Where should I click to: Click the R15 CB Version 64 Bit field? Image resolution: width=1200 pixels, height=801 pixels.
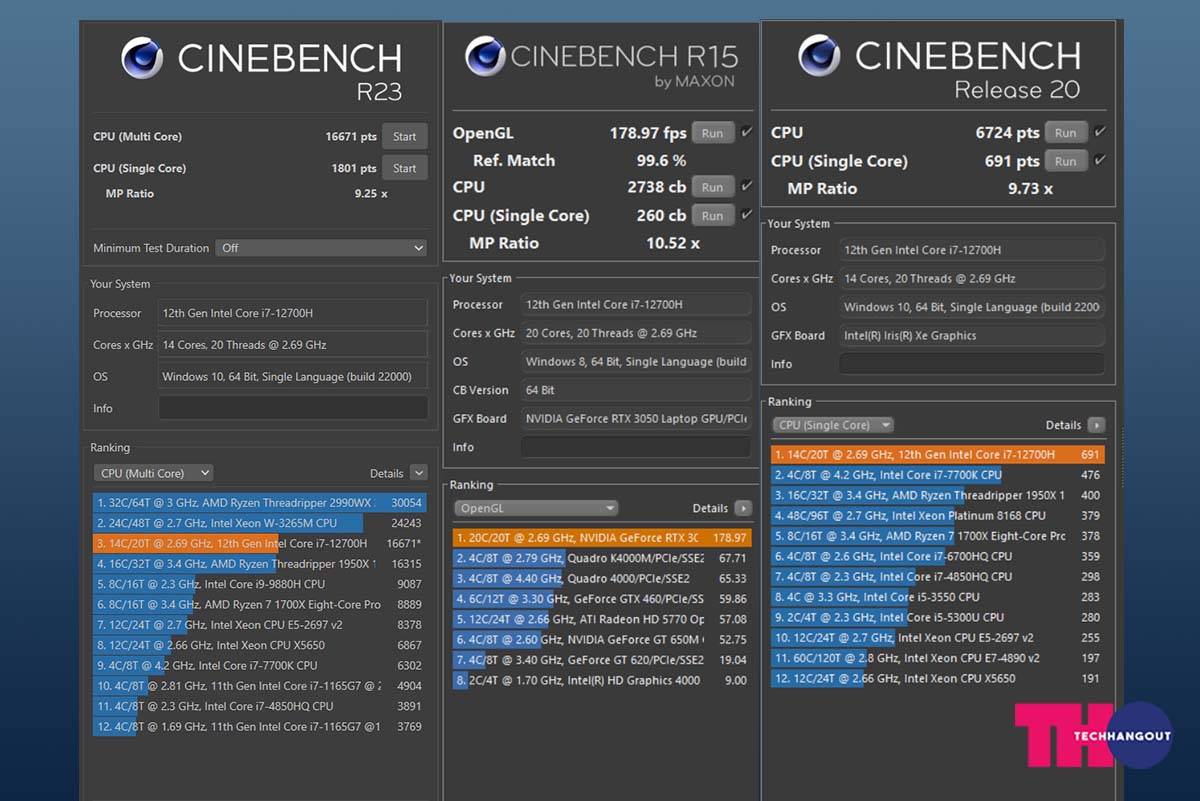click(636, 390)
